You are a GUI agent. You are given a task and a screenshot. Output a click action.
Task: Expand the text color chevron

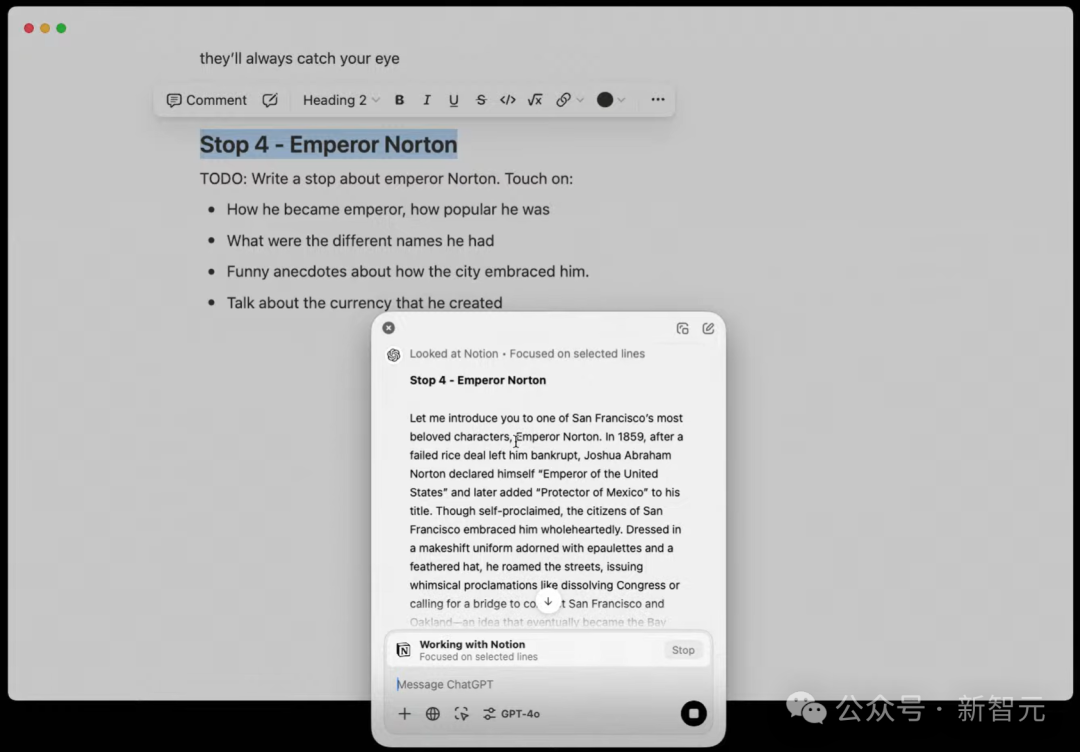pyautogui.click(x=621, y=100)
